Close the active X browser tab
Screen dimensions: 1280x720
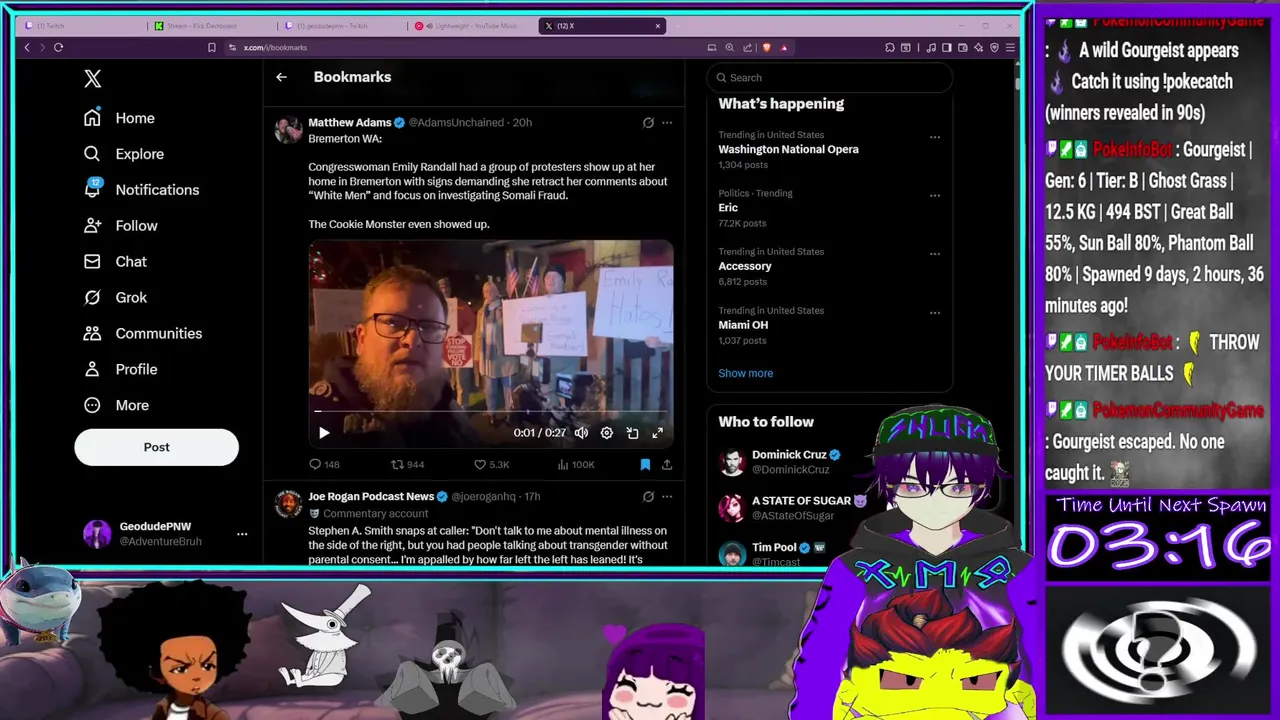[658, 26]
